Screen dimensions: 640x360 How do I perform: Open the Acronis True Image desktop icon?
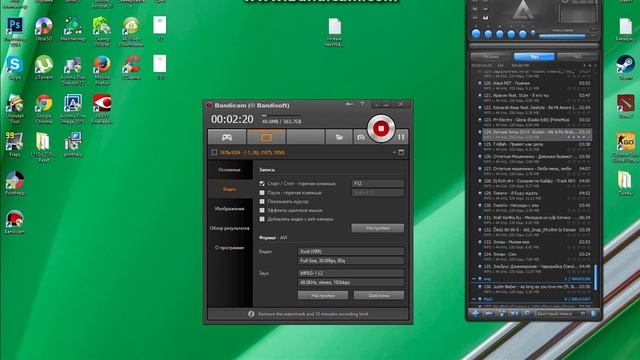[x=73, y=109]
